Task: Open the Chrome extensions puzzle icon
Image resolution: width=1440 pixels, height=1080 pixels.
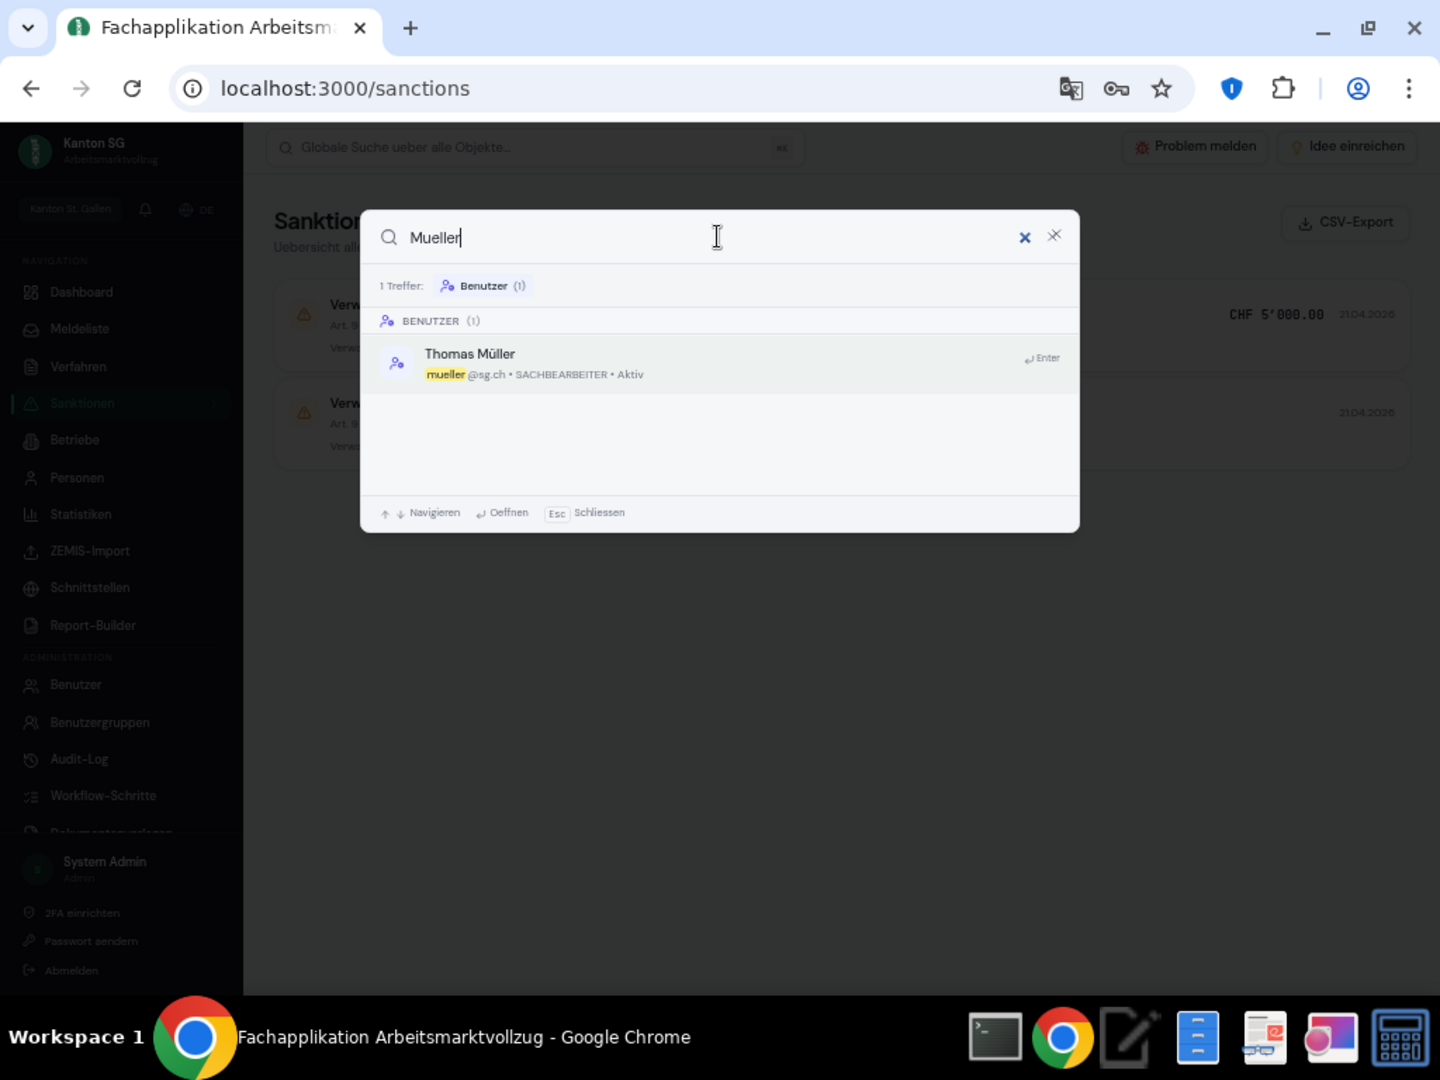Action: [x=1283, y=89]
